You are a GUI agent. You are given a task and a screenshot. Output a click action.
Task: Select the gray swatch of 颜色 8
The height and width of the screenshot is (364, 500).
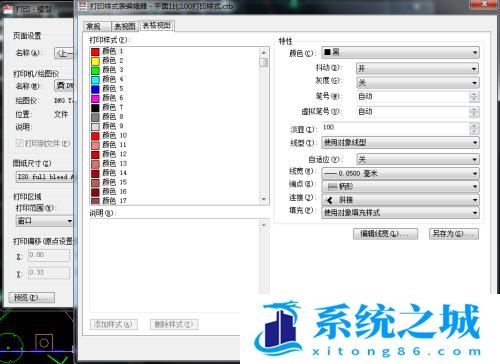click(95, 117)
